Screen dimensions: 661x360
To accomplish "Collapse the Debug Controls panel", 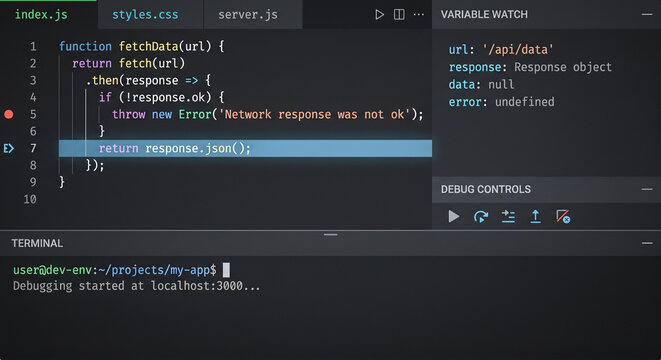I will pos(647,189).
